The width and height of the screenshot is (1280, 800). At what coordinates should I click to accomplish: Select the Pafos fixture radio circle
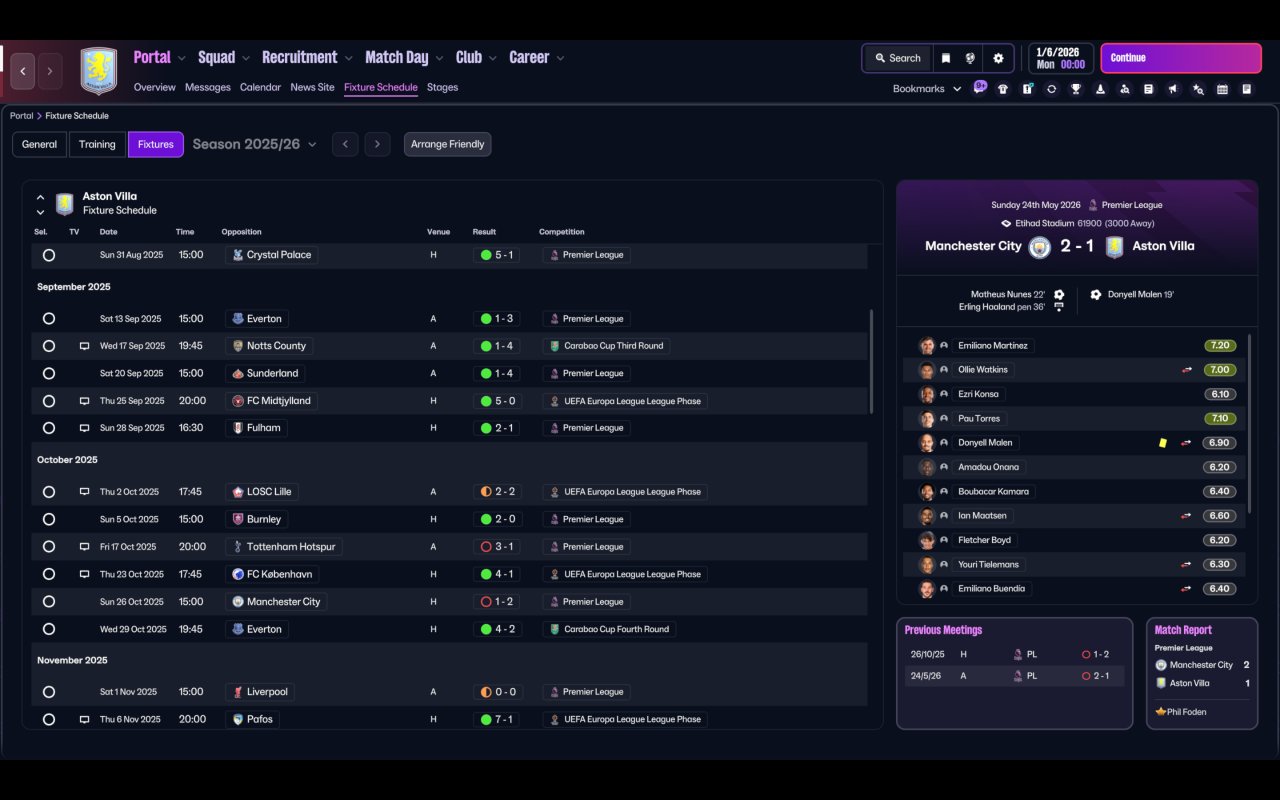coord(49,719)
